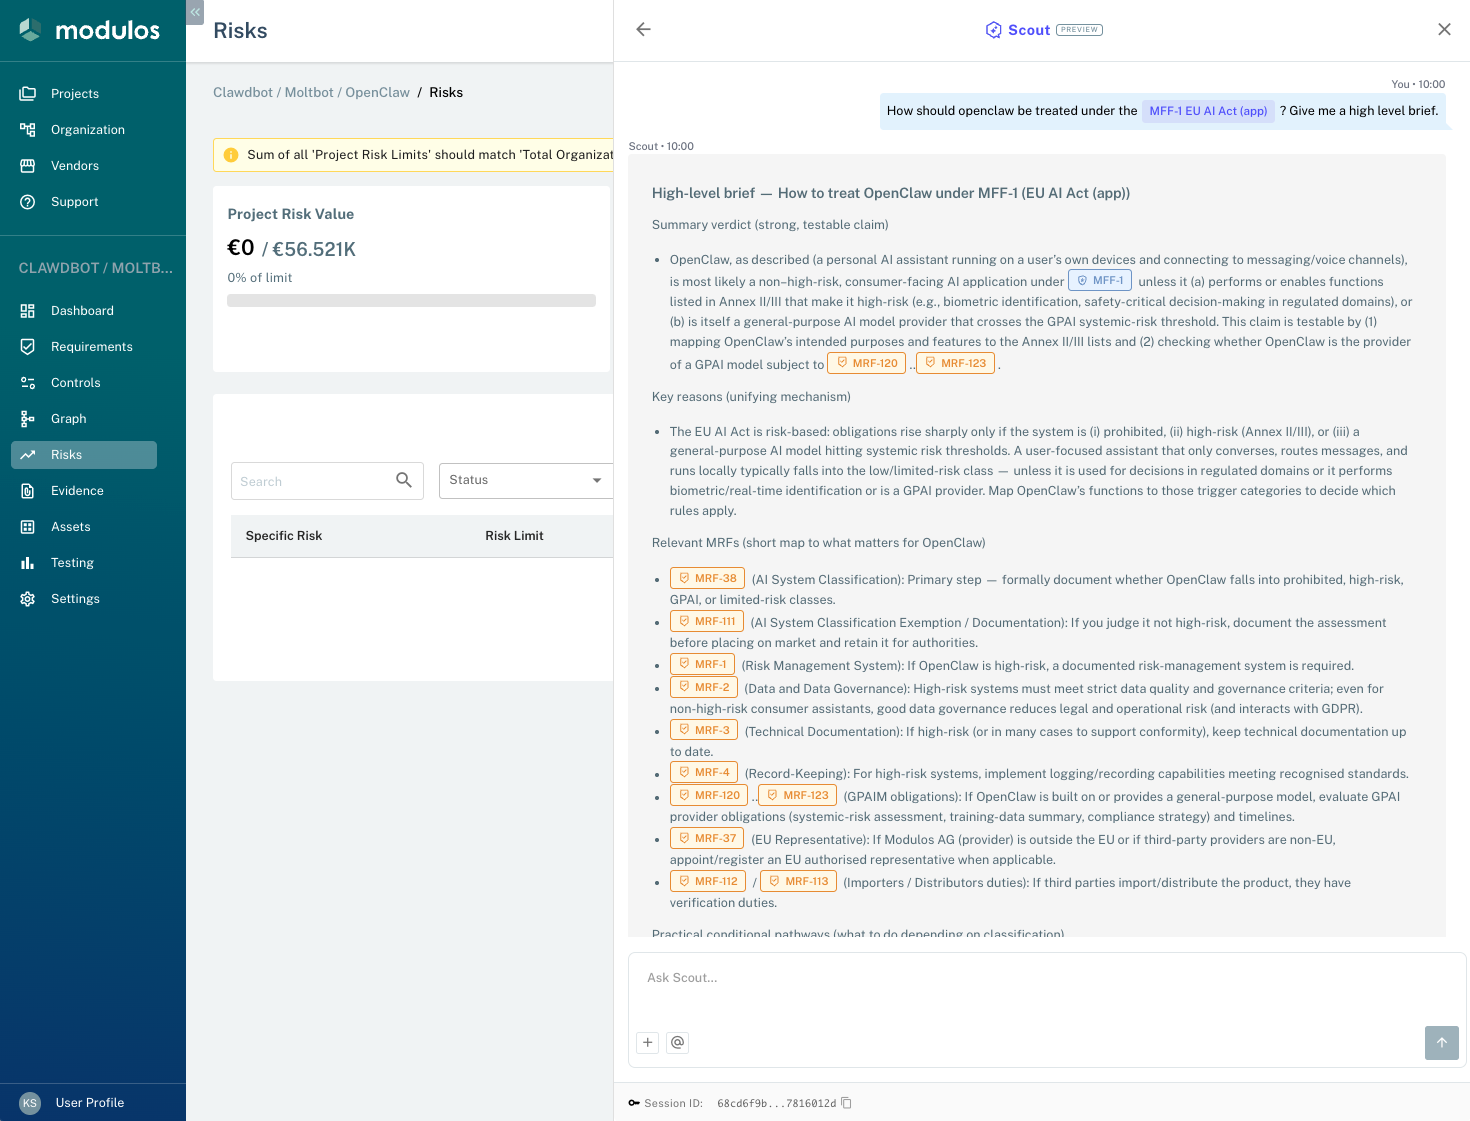
Task: Collapse the left sidebar with chevron icon
Action: click(x=195, y=12)
